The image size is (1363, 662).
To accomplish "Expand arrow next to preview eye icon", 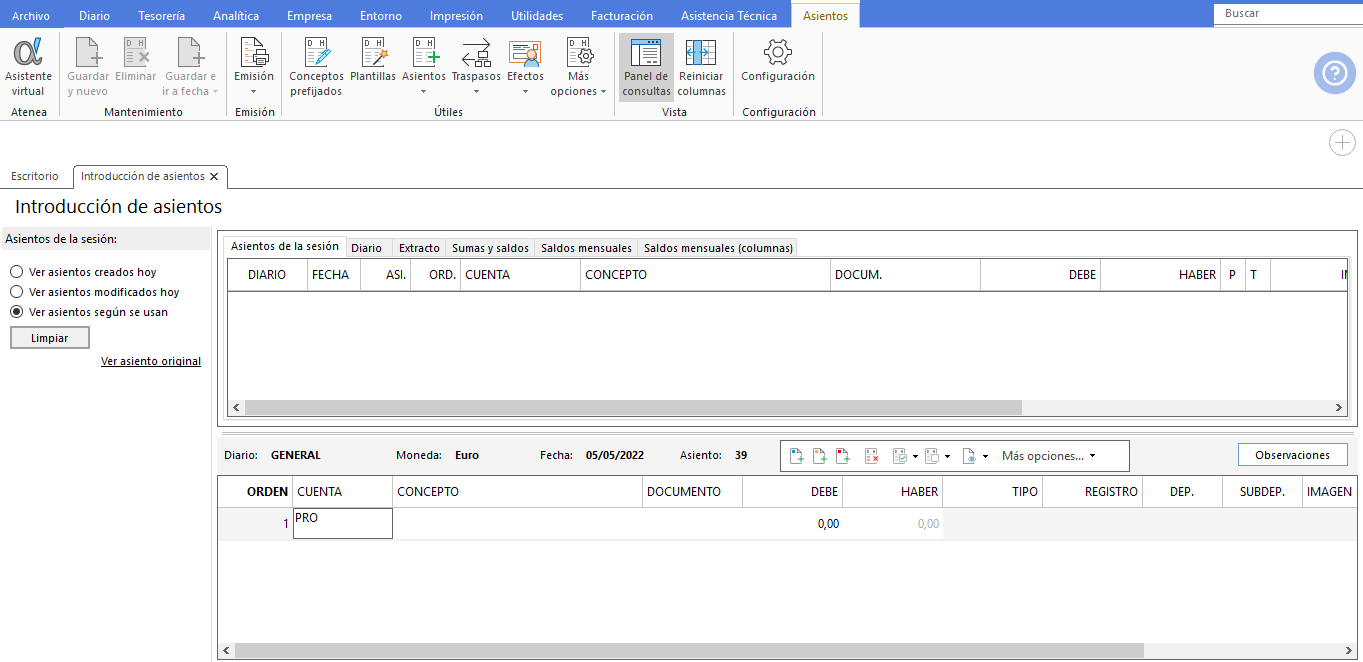I will click(x=985, y=456).
